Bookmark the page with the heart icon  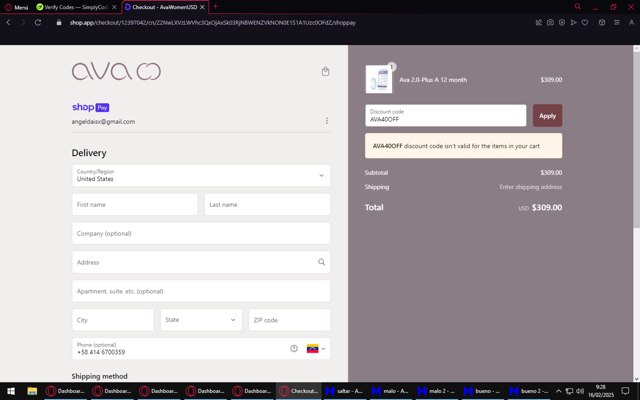[585, 22]
